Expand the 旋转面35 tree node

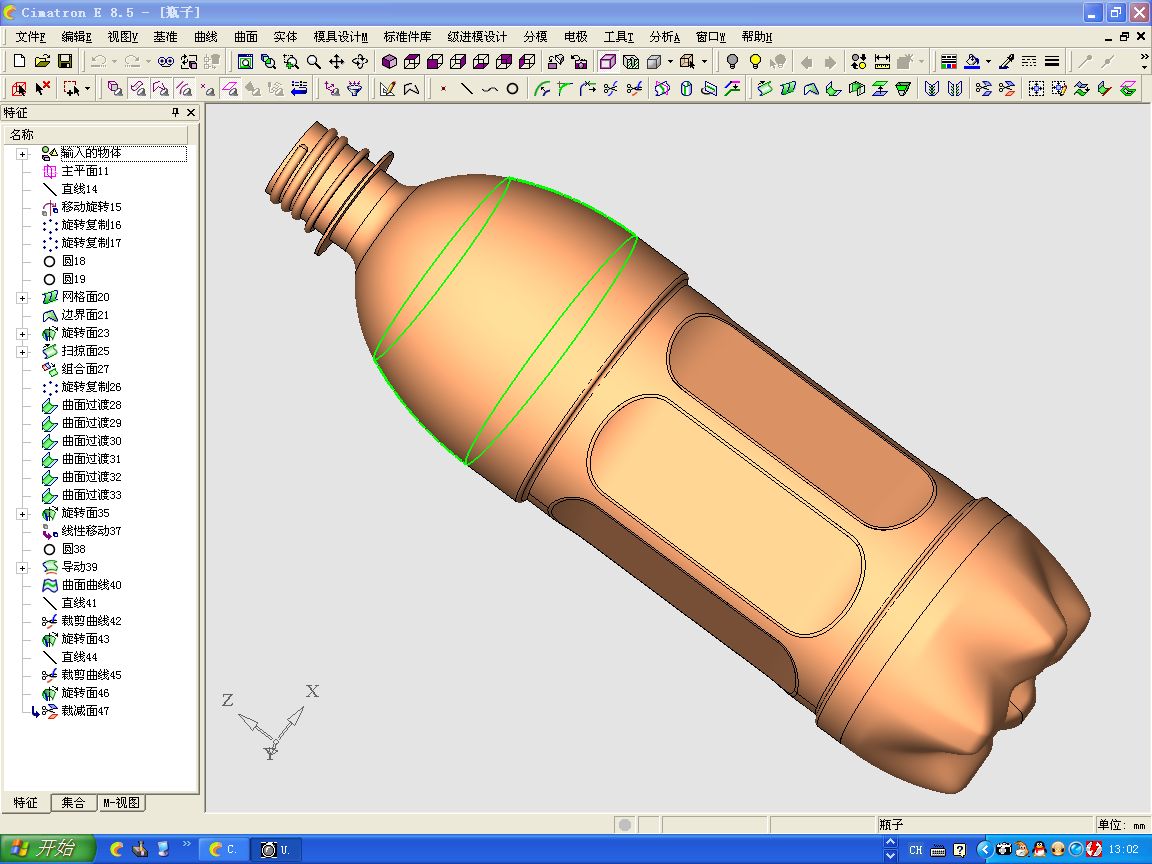(23, 514)
